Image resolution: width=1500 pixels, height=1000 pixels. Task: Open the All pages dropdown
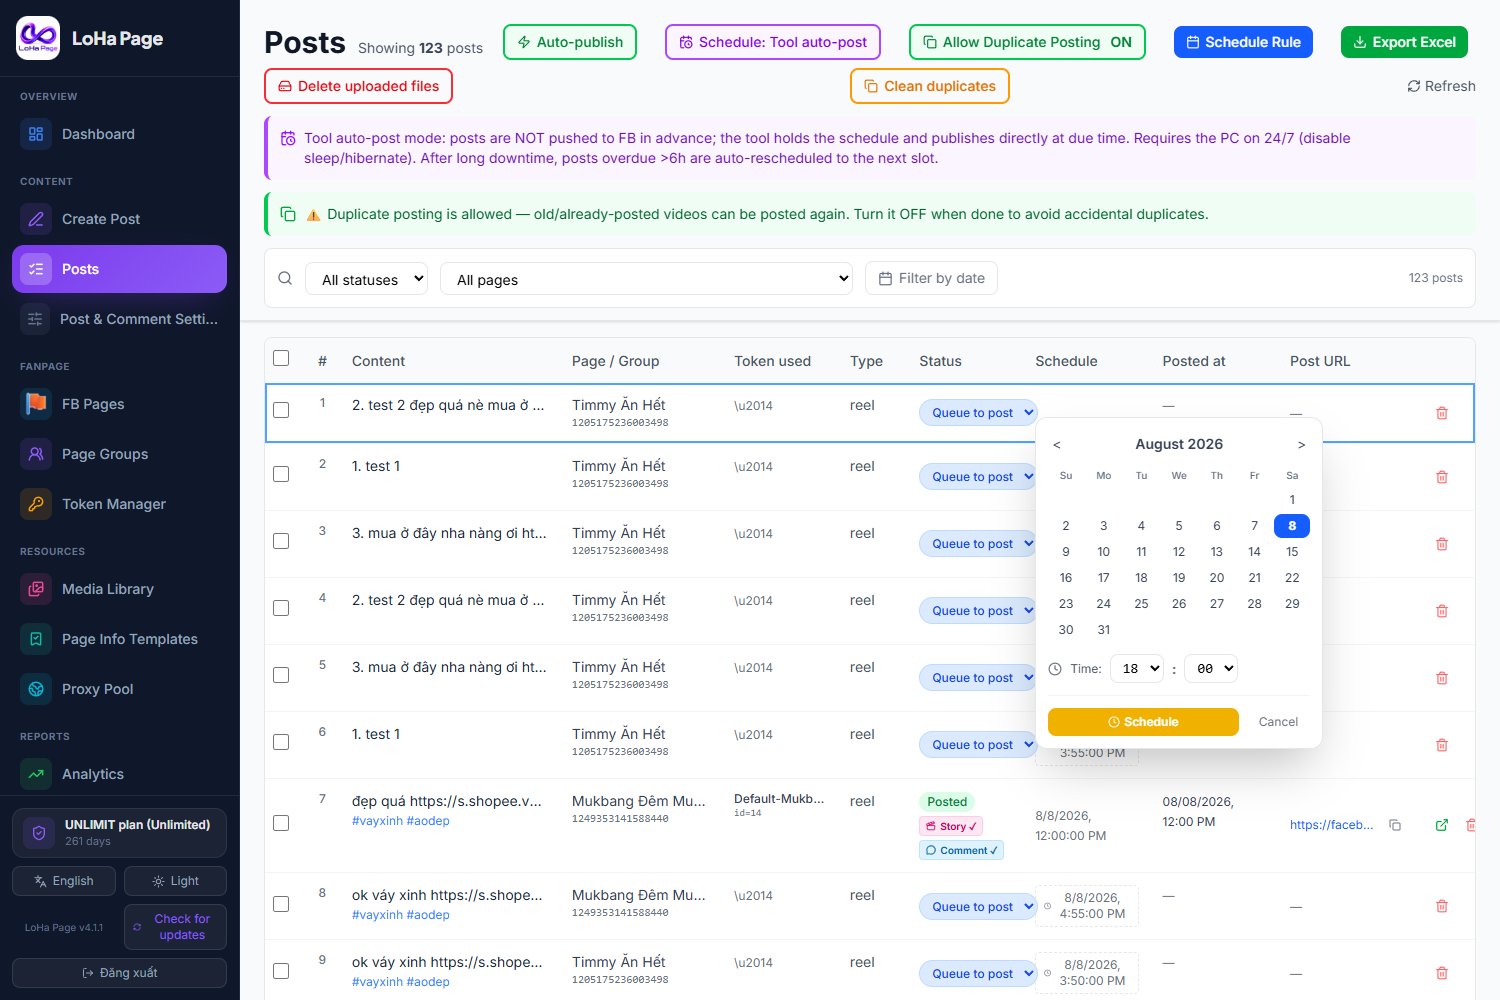(x=646, y=279)
